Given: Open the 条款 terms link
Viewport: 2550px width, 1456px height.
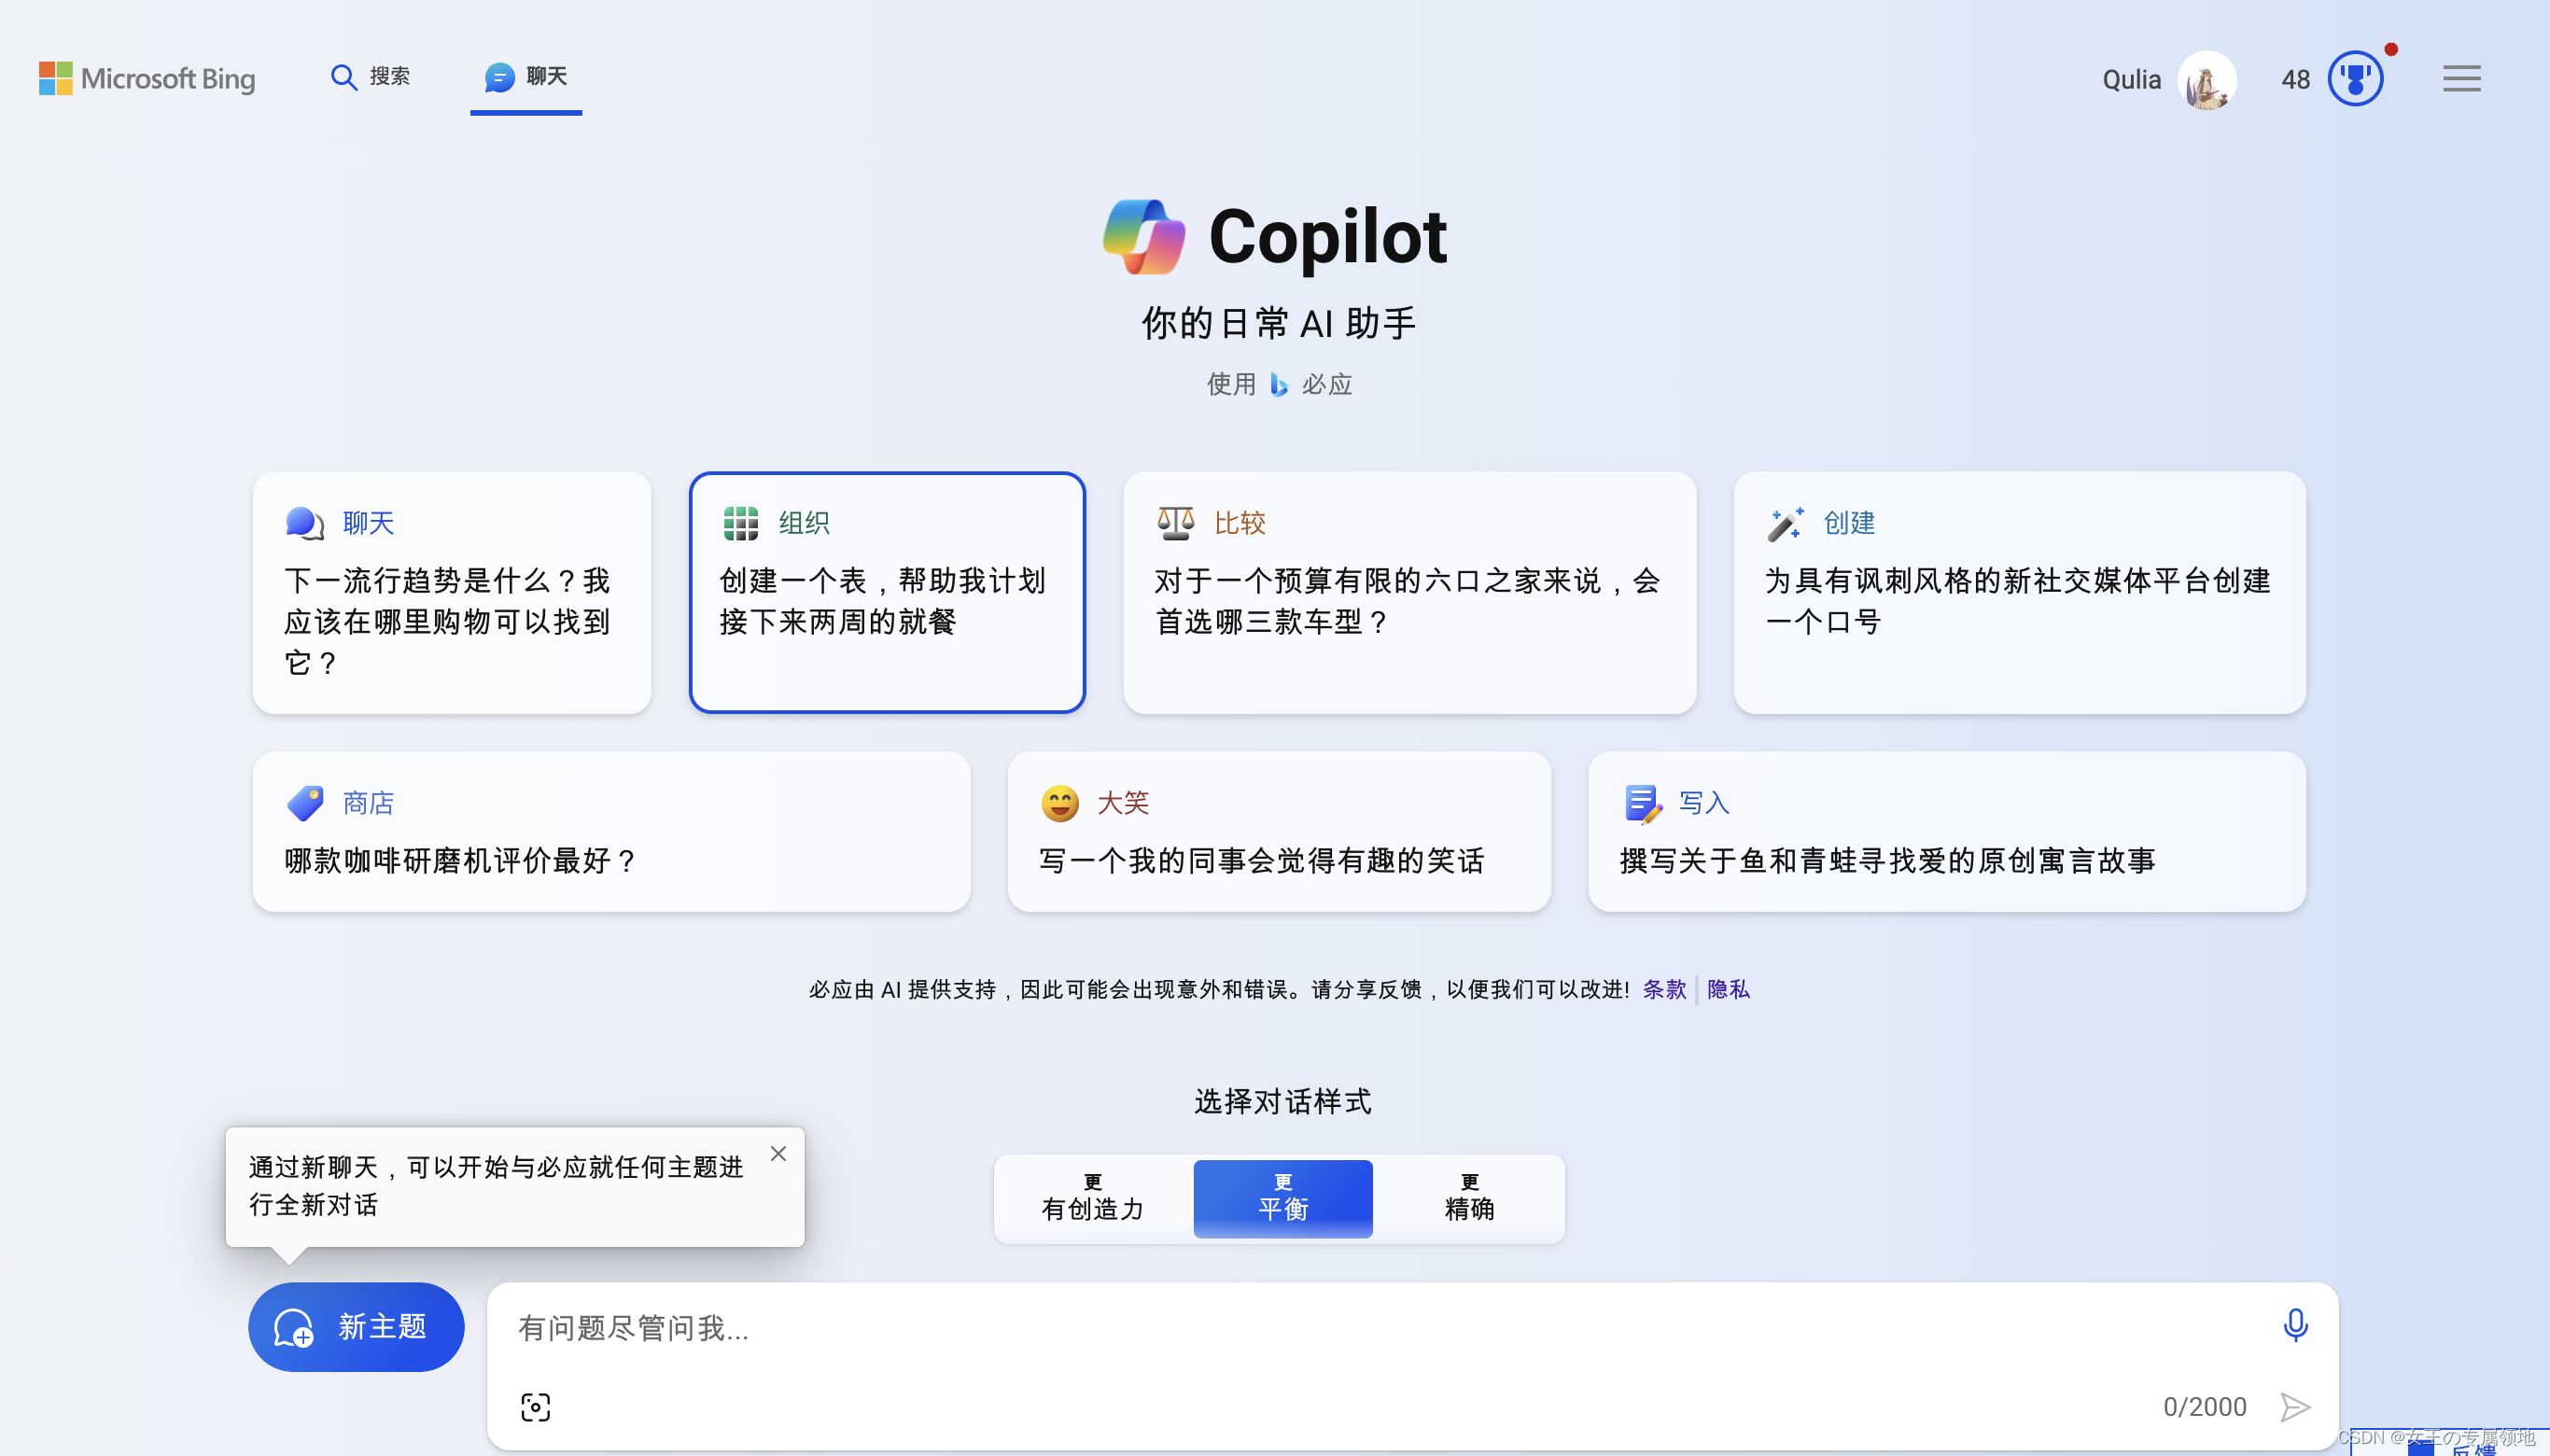Looking at the screenshot, I should pyautogui.click(x=1663, y=989).
